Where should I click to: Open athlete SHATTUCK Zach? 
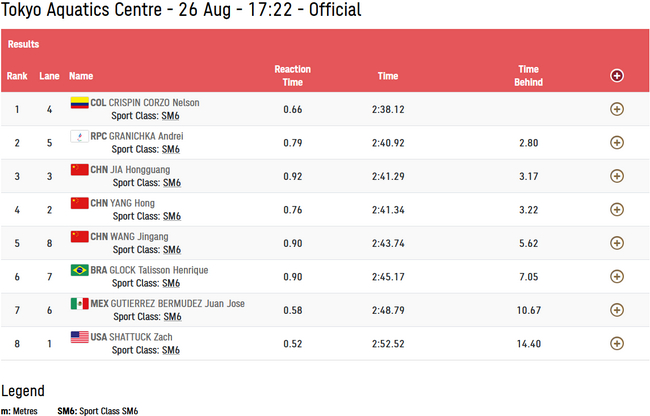click(x=141, y=337)
